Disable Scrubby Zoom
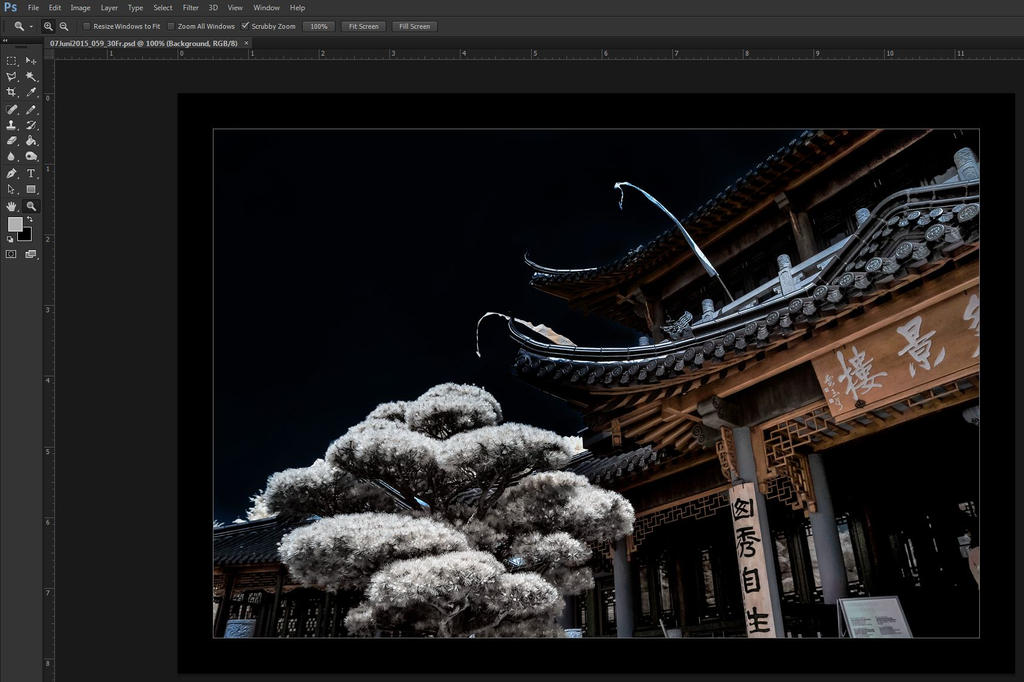Image resolution: width=1024 pixels, height=682 pixels. 245,26
